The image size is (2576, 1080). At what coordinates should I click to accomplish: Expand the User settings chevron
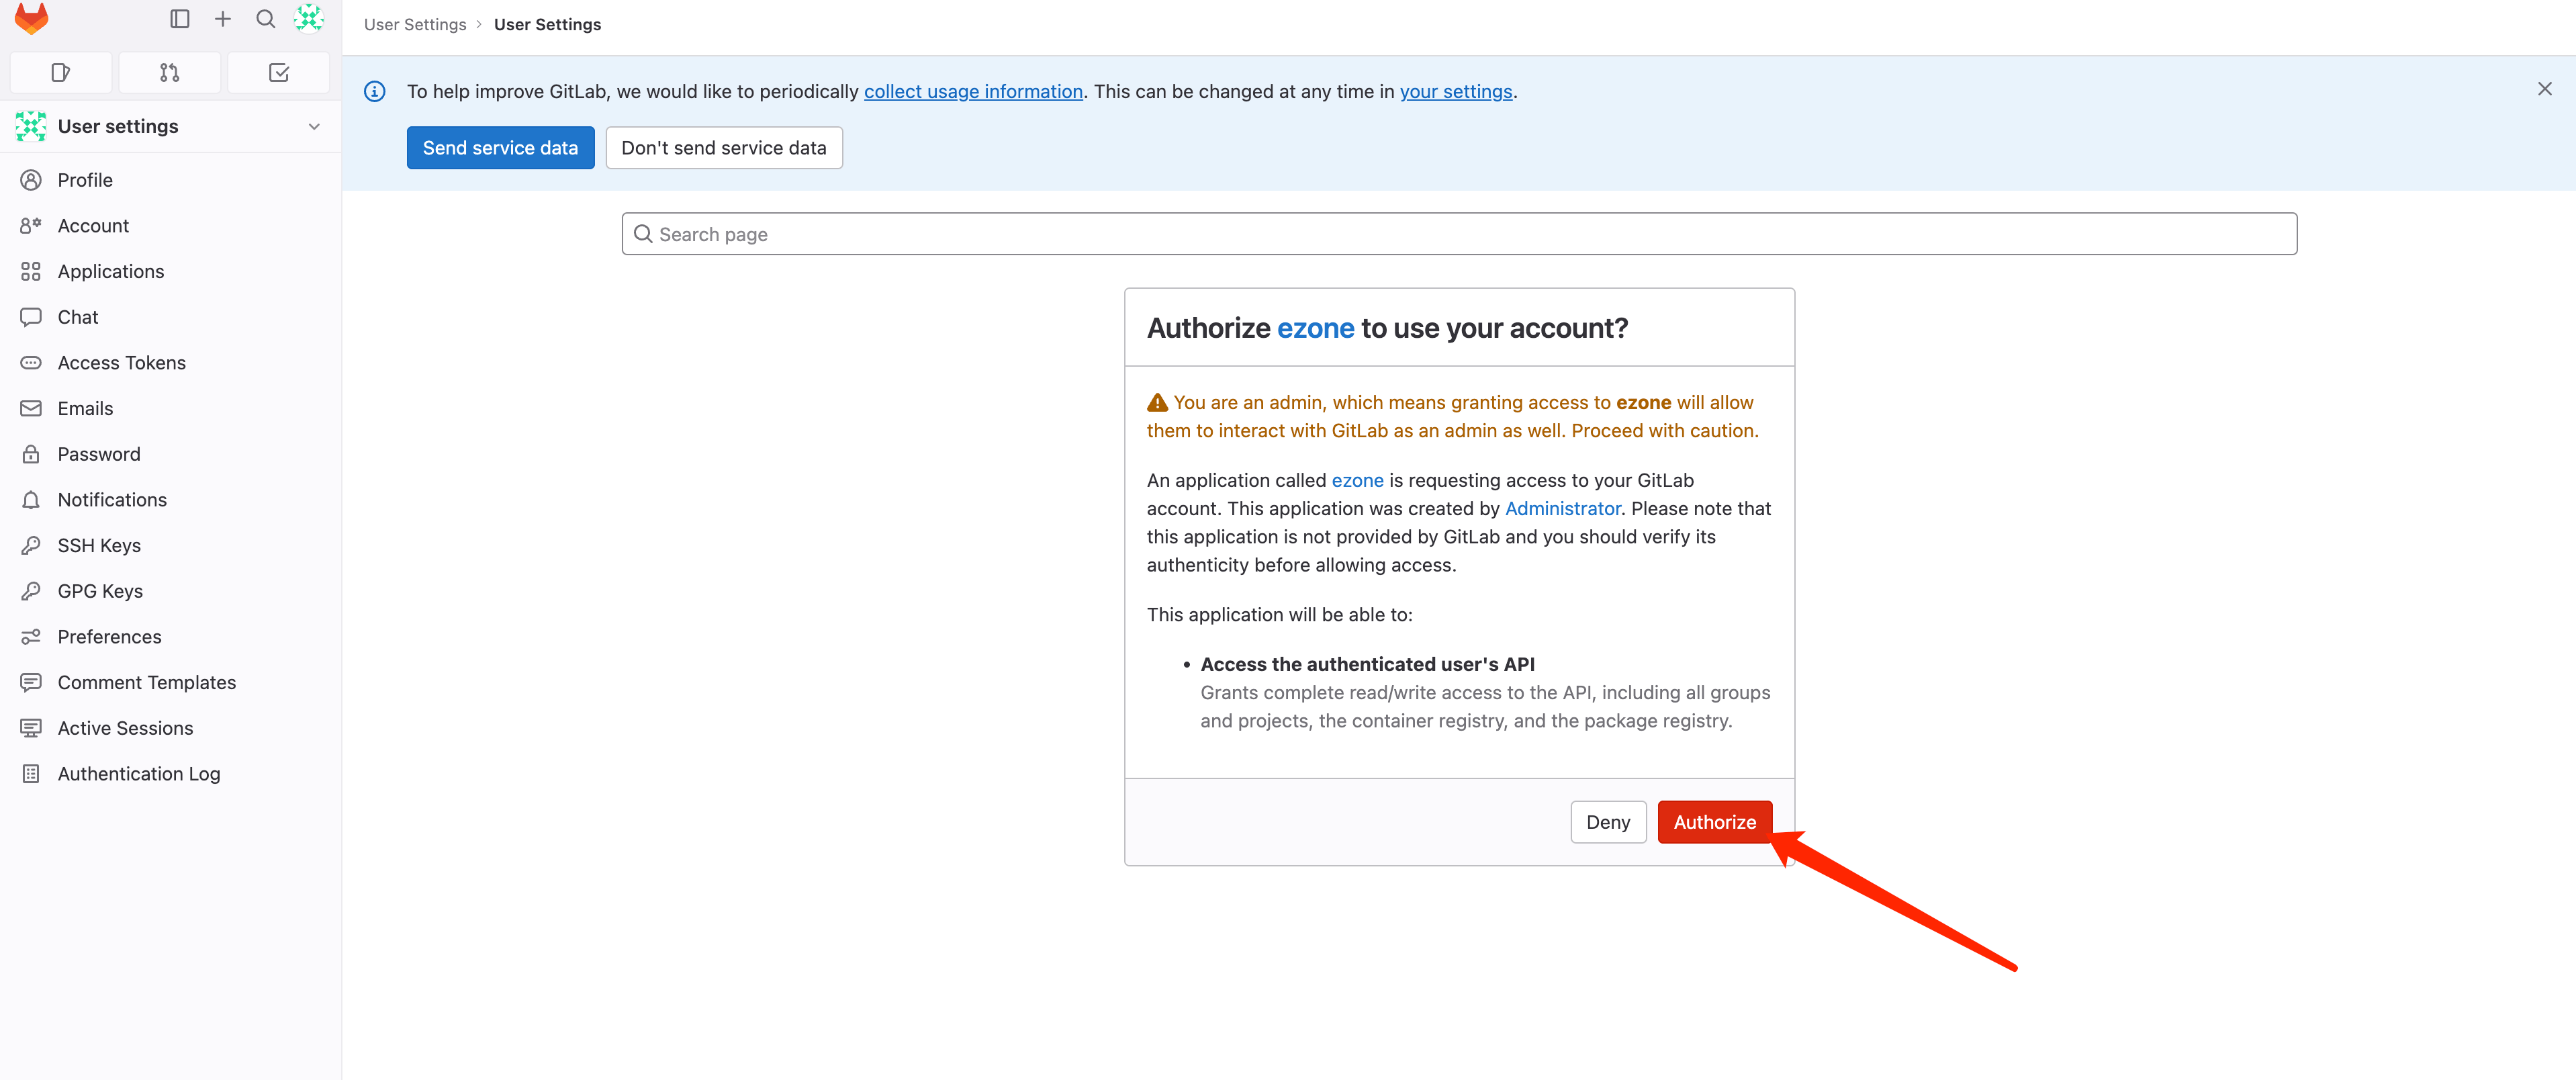tap(314, 127)
